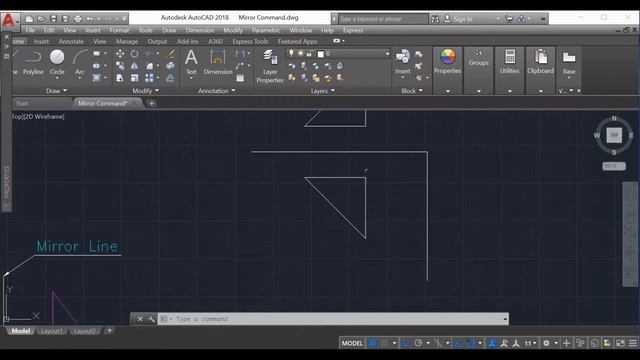Select the Array tool in Modify panel
Viewport: 640px width, 360px height.
point(149,78)
